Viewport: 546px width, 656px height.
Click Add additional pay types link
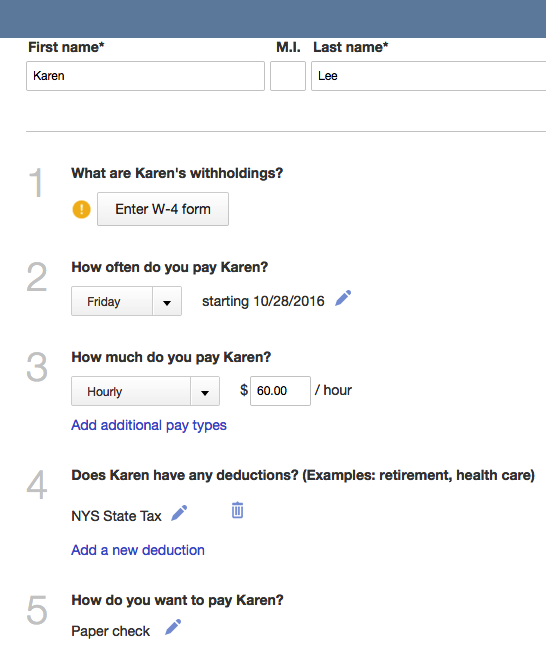149,425
